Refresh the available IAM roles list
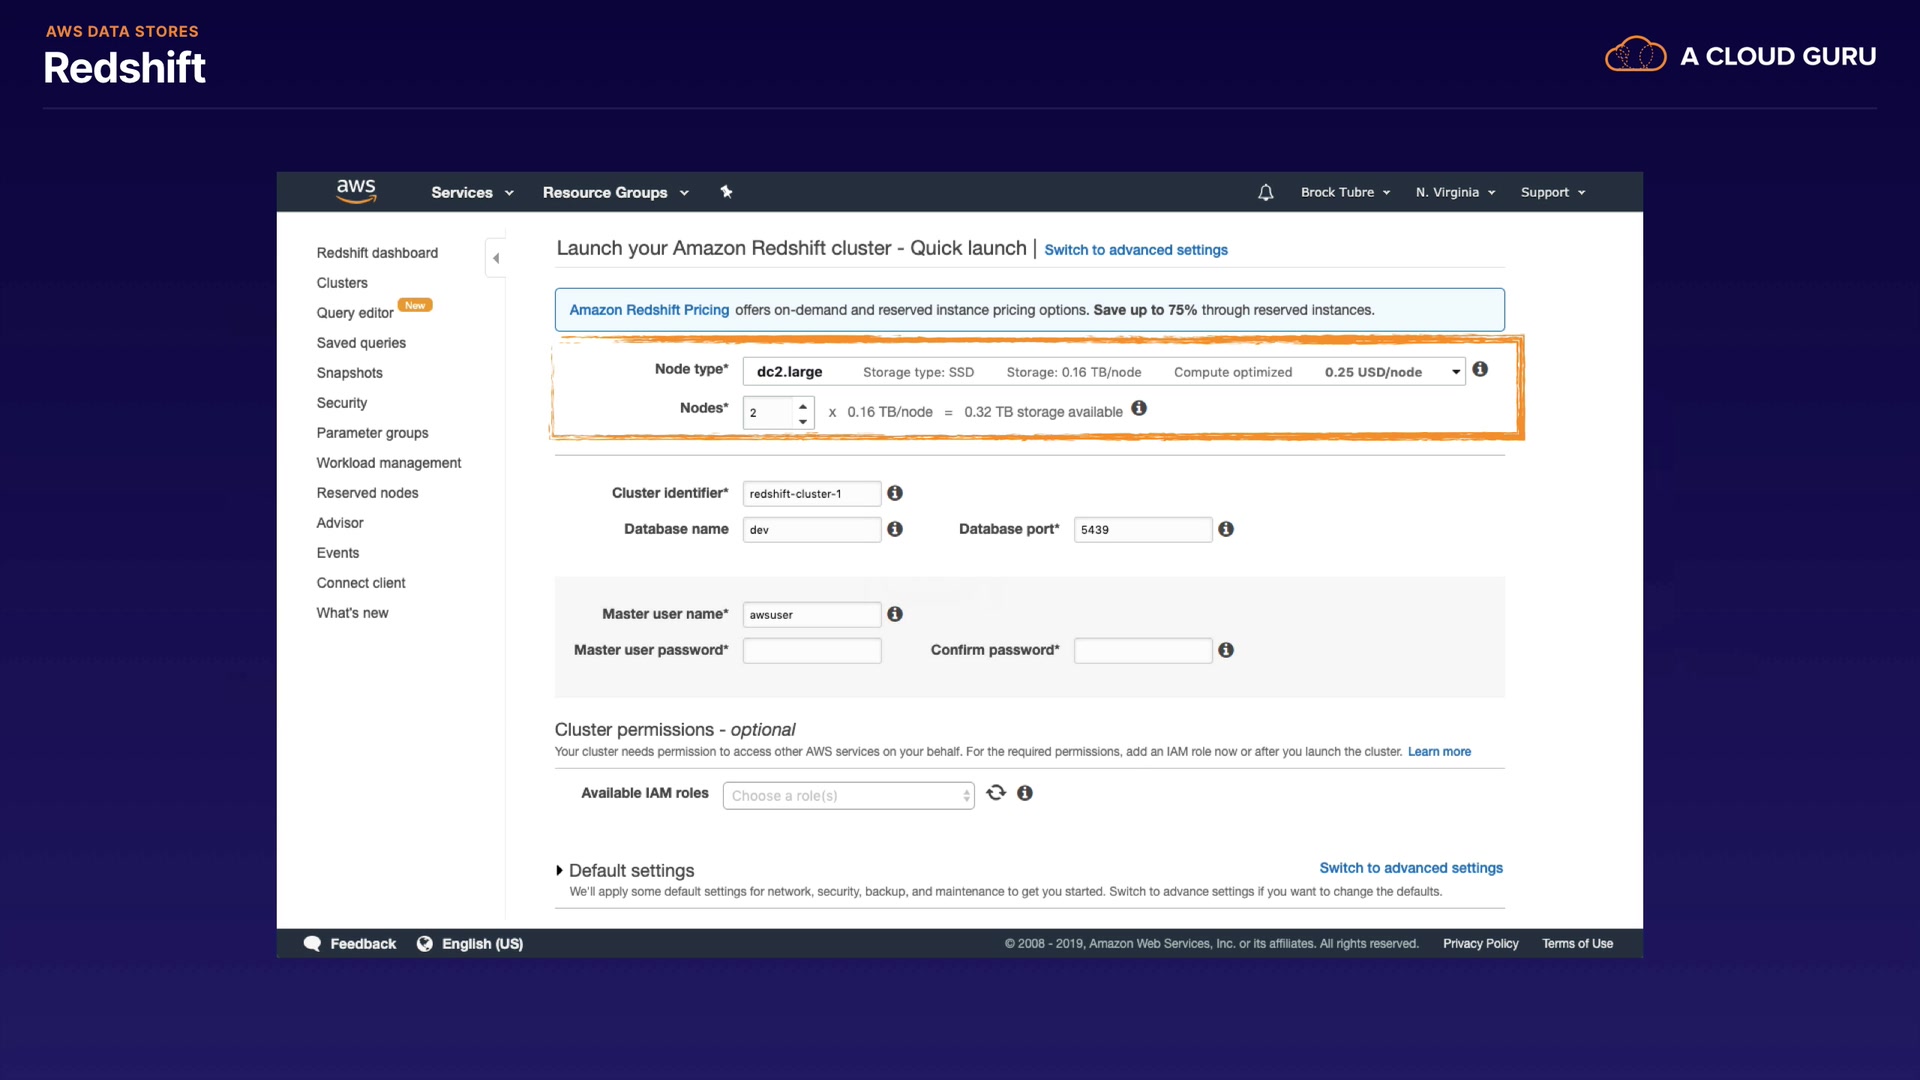Viewport: 1920px width, 1080px height. tap(996, 793)
